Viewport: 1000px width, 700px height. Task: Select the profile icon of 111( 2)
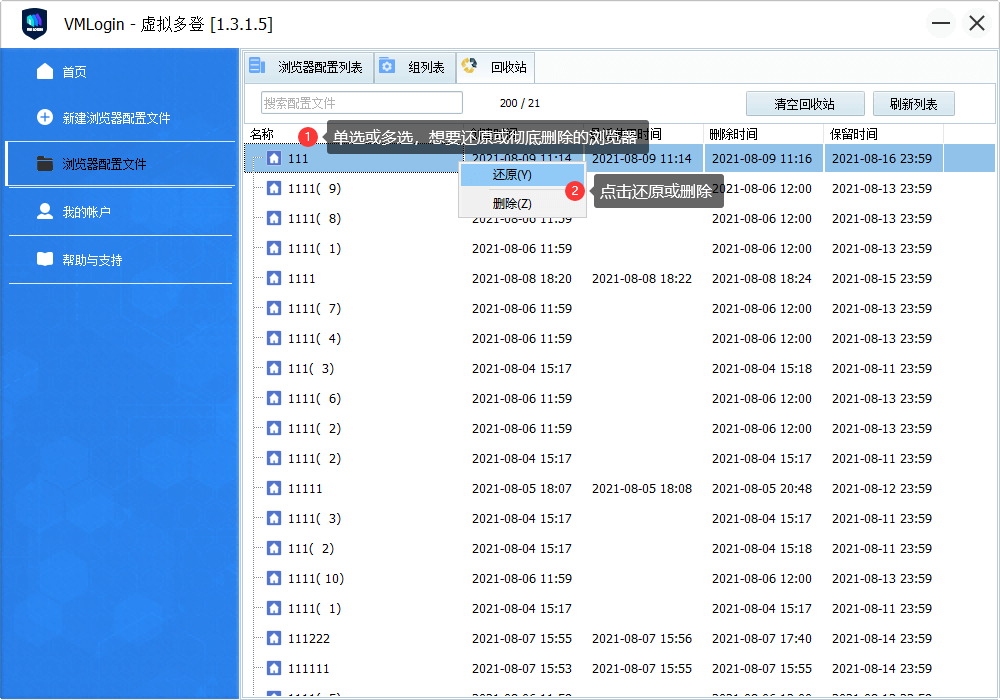[274, 548]
